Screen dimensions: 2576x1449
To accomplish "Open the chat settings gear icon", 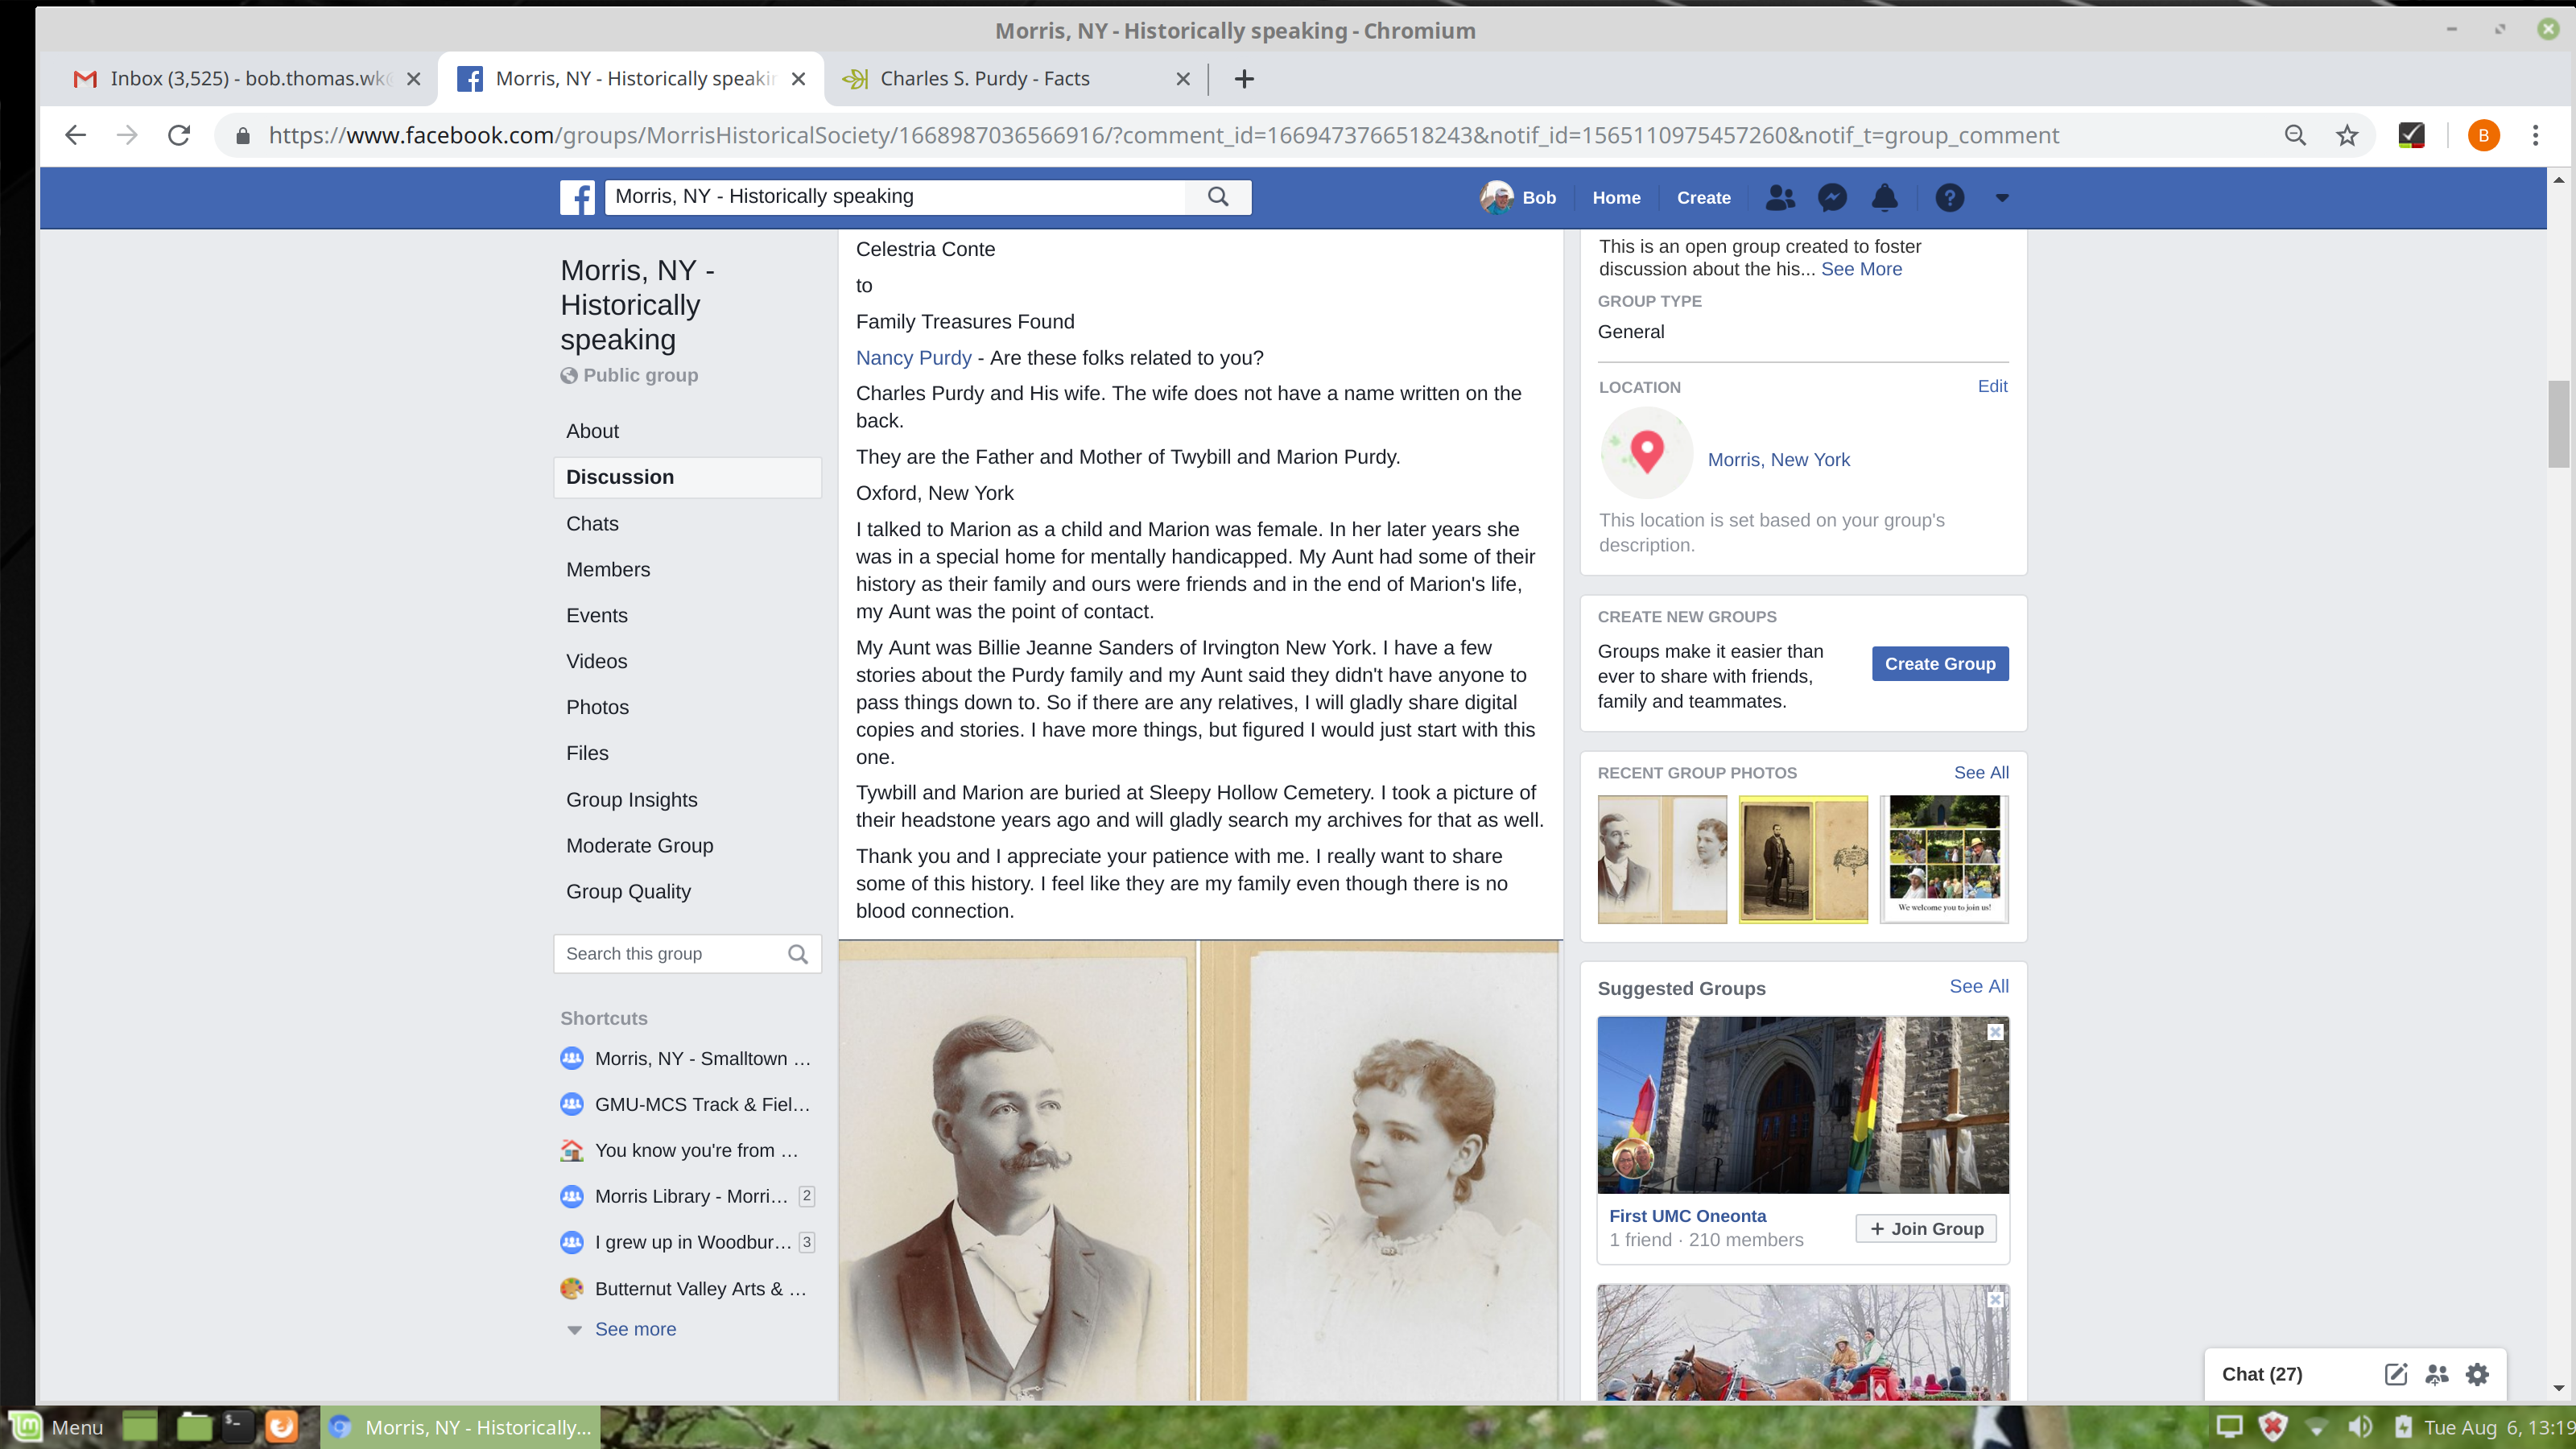I will (2477, 1374).
